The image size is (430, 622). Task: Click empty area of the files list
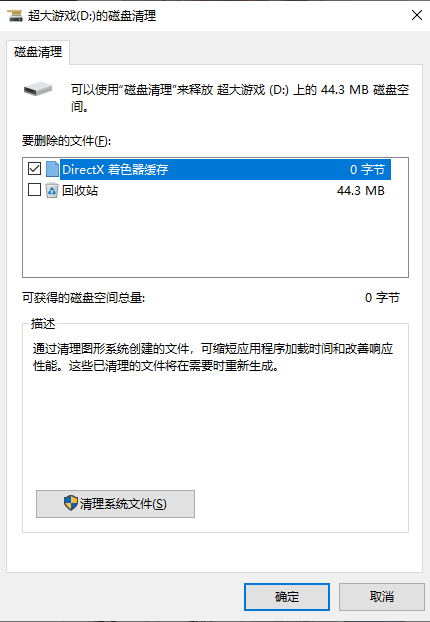point(215,238)
